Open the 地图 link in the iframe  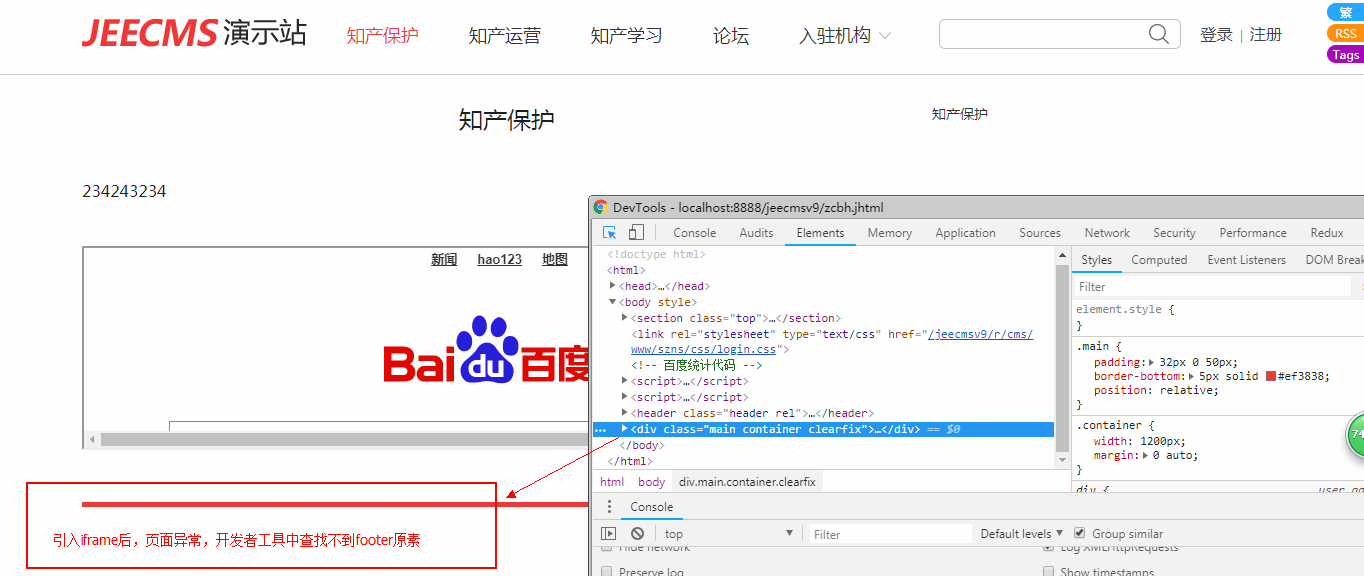click(555, 259)
